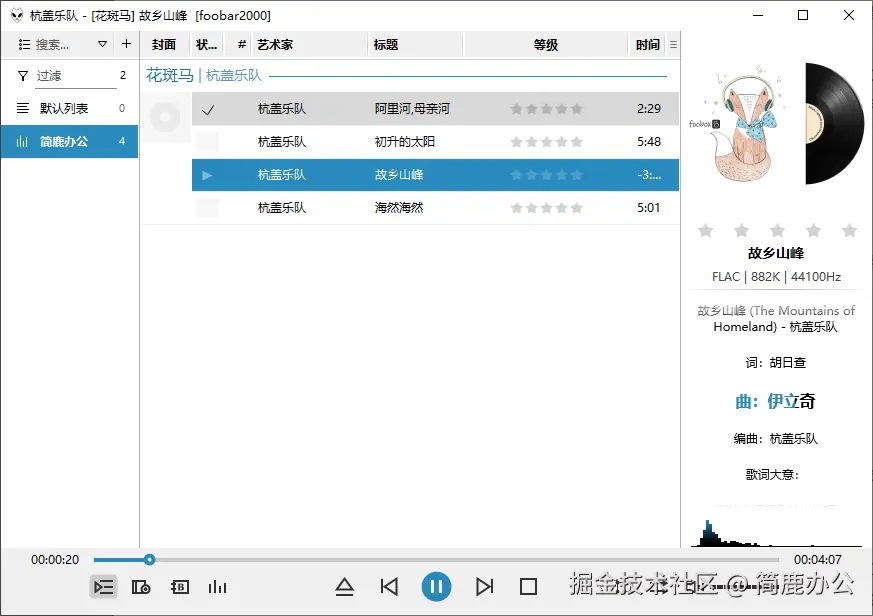Check the selection box for 海然海然
This screenshot has height=616, width=873.
coord(209,207)
